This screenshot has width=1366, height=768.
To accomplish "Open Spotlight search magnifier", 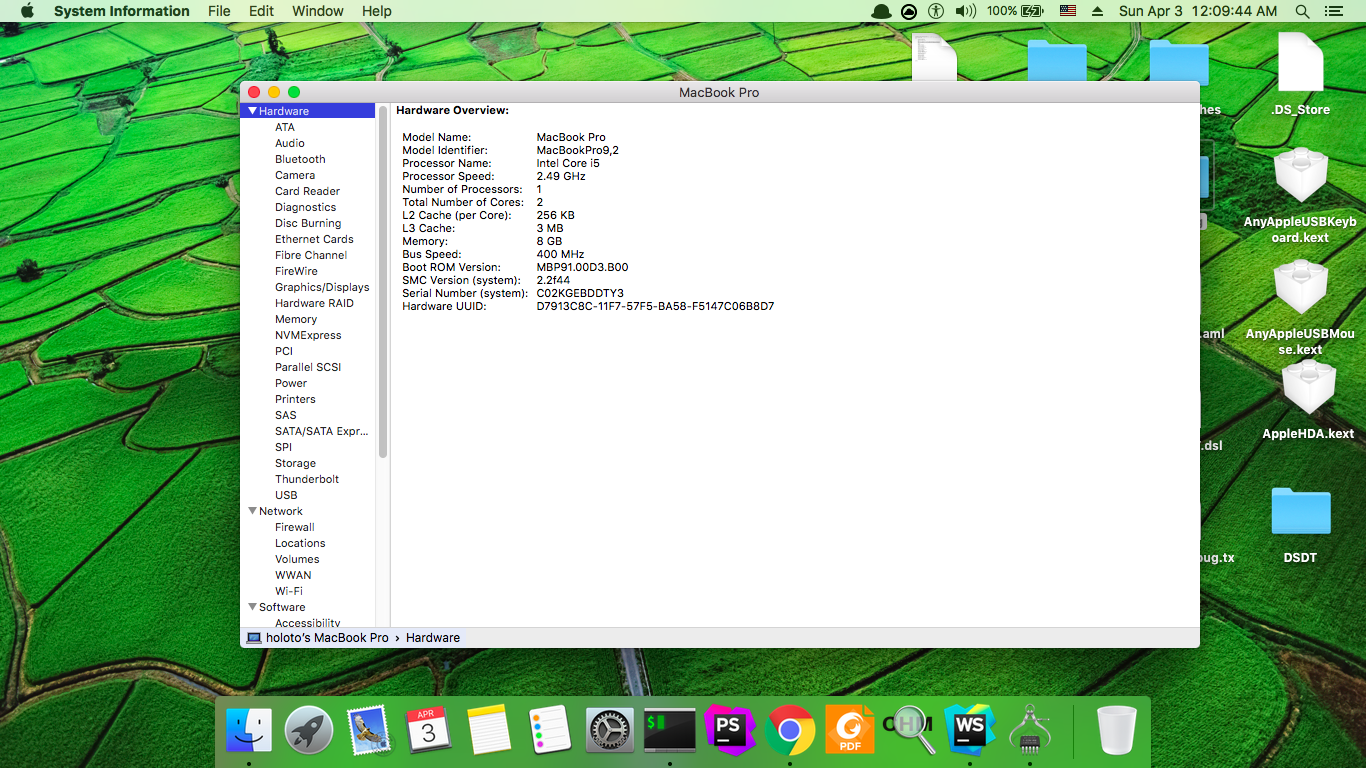I will tap(1302, 11).
